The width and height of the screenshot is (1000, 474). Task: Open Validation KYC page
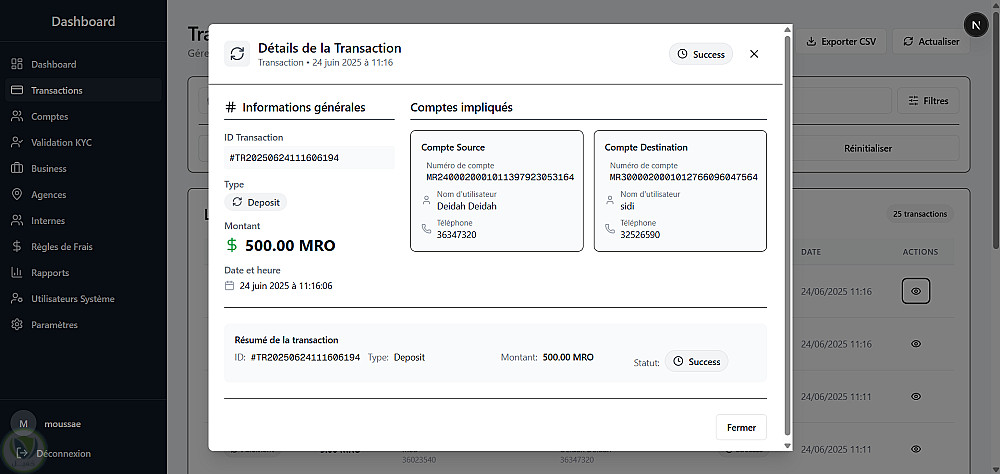(x=83, y=142)
